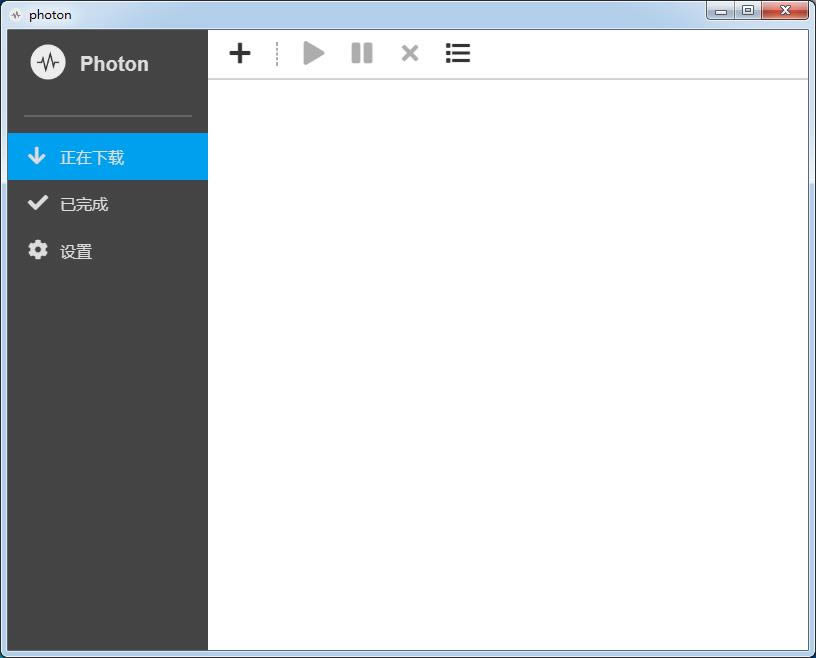816x658 pixels.
Task: Maximize the photon window
Action: 748,10
